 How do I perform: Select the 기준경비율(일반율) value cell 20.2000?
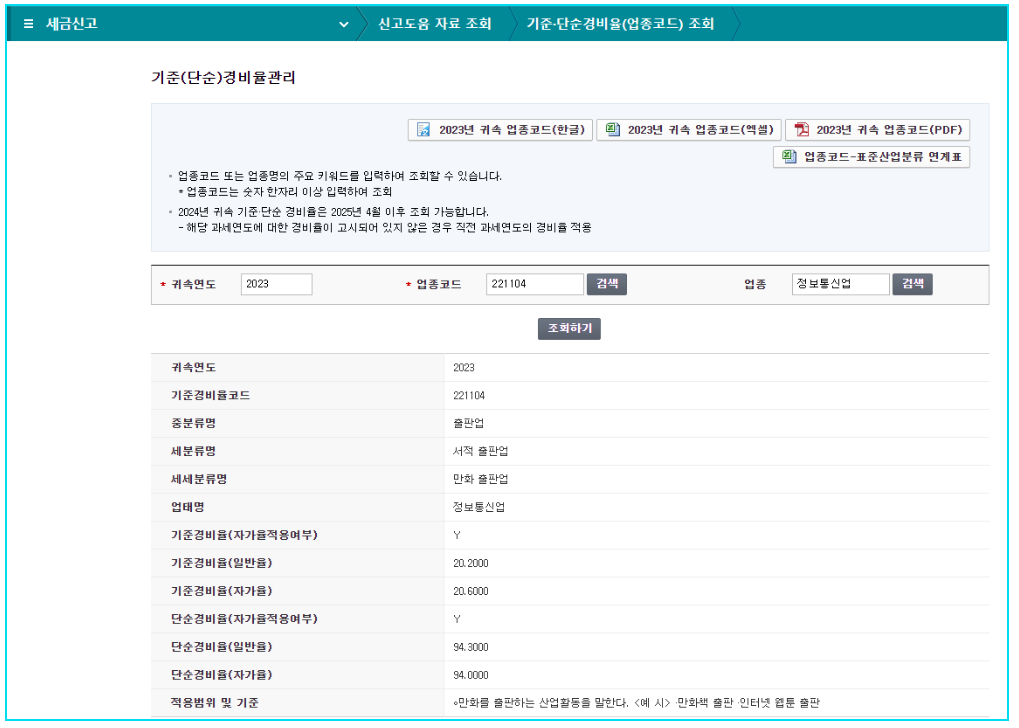pyautogui.click(x=471, y=562)
